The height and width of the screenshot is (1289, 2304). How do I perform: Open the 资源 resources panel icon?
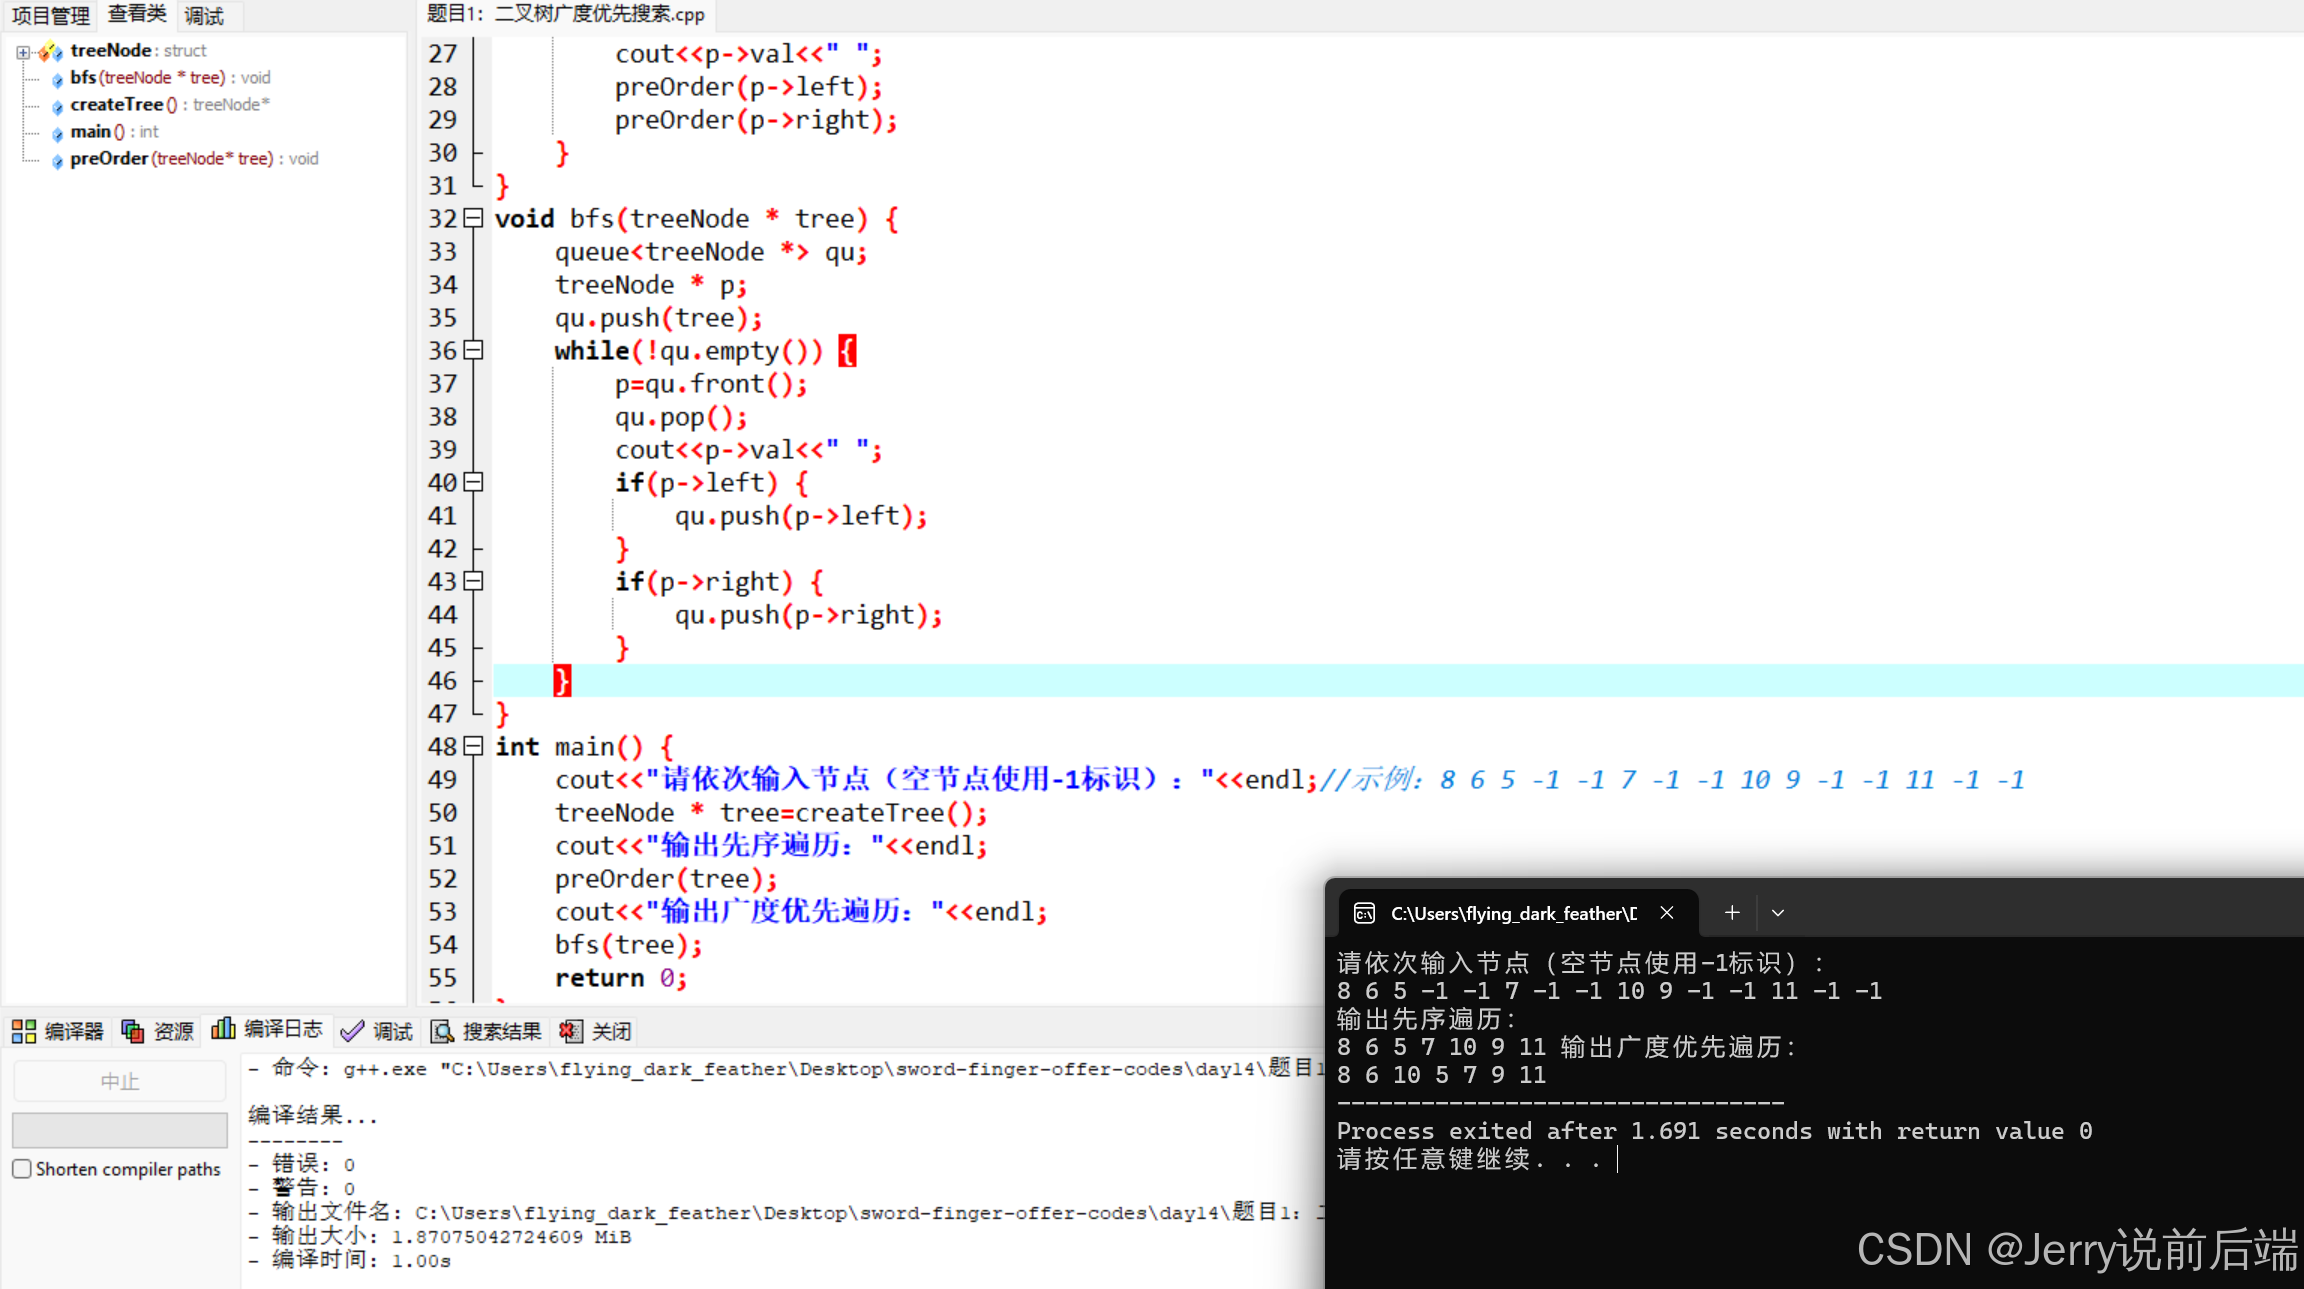point(132,1031)
